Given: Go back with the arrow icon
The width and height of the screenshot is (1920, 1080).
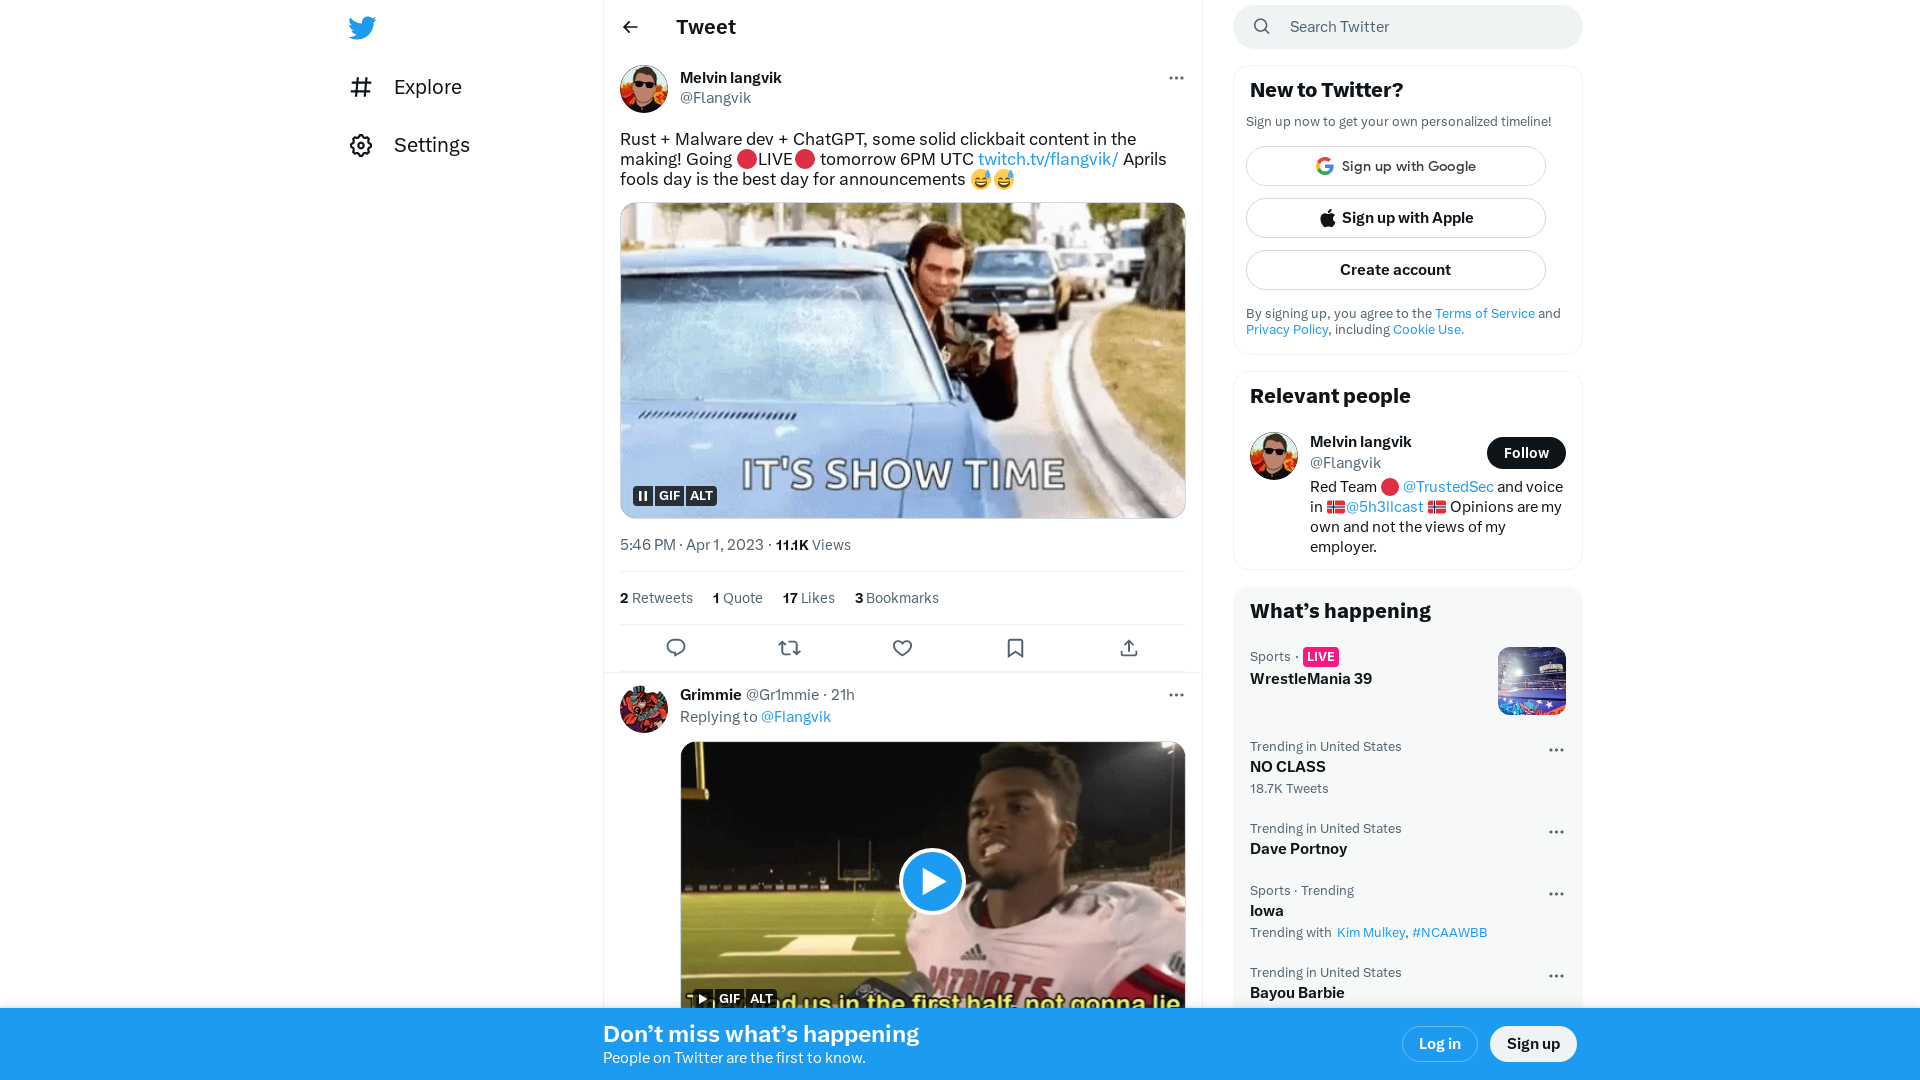Looking at the screenshot, I should click(x=630, y=27).
